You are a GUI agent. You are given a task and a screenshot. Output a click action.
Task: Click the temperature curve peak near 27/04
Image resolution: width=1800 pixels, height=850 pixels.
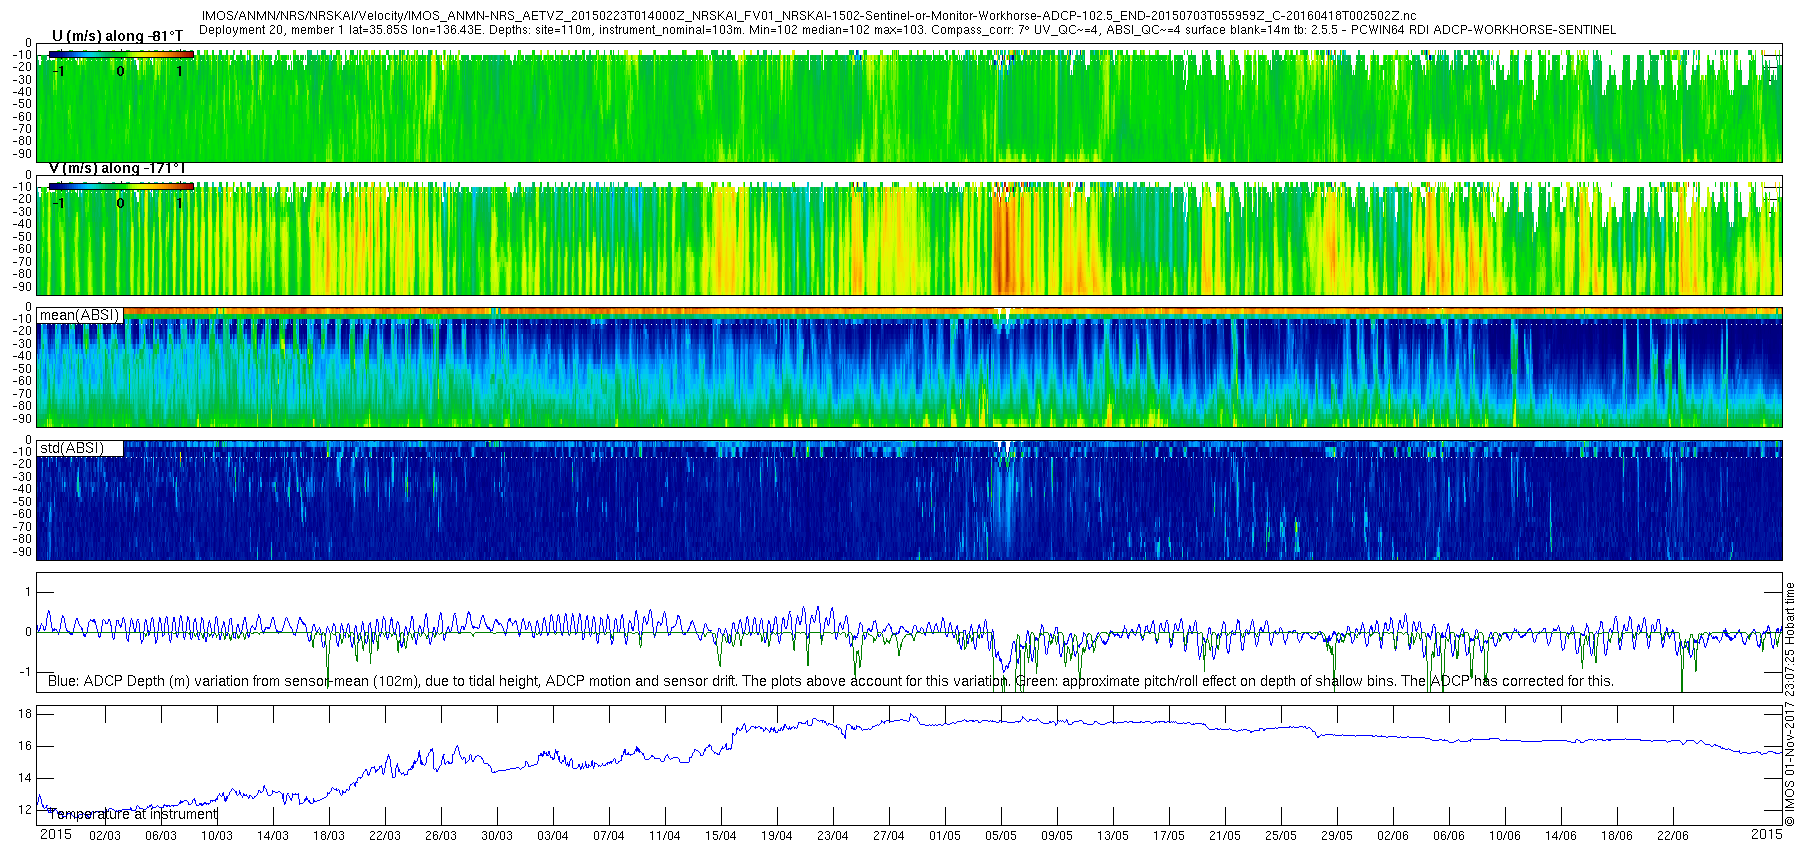pyautogui.click(x=911, y=717)
